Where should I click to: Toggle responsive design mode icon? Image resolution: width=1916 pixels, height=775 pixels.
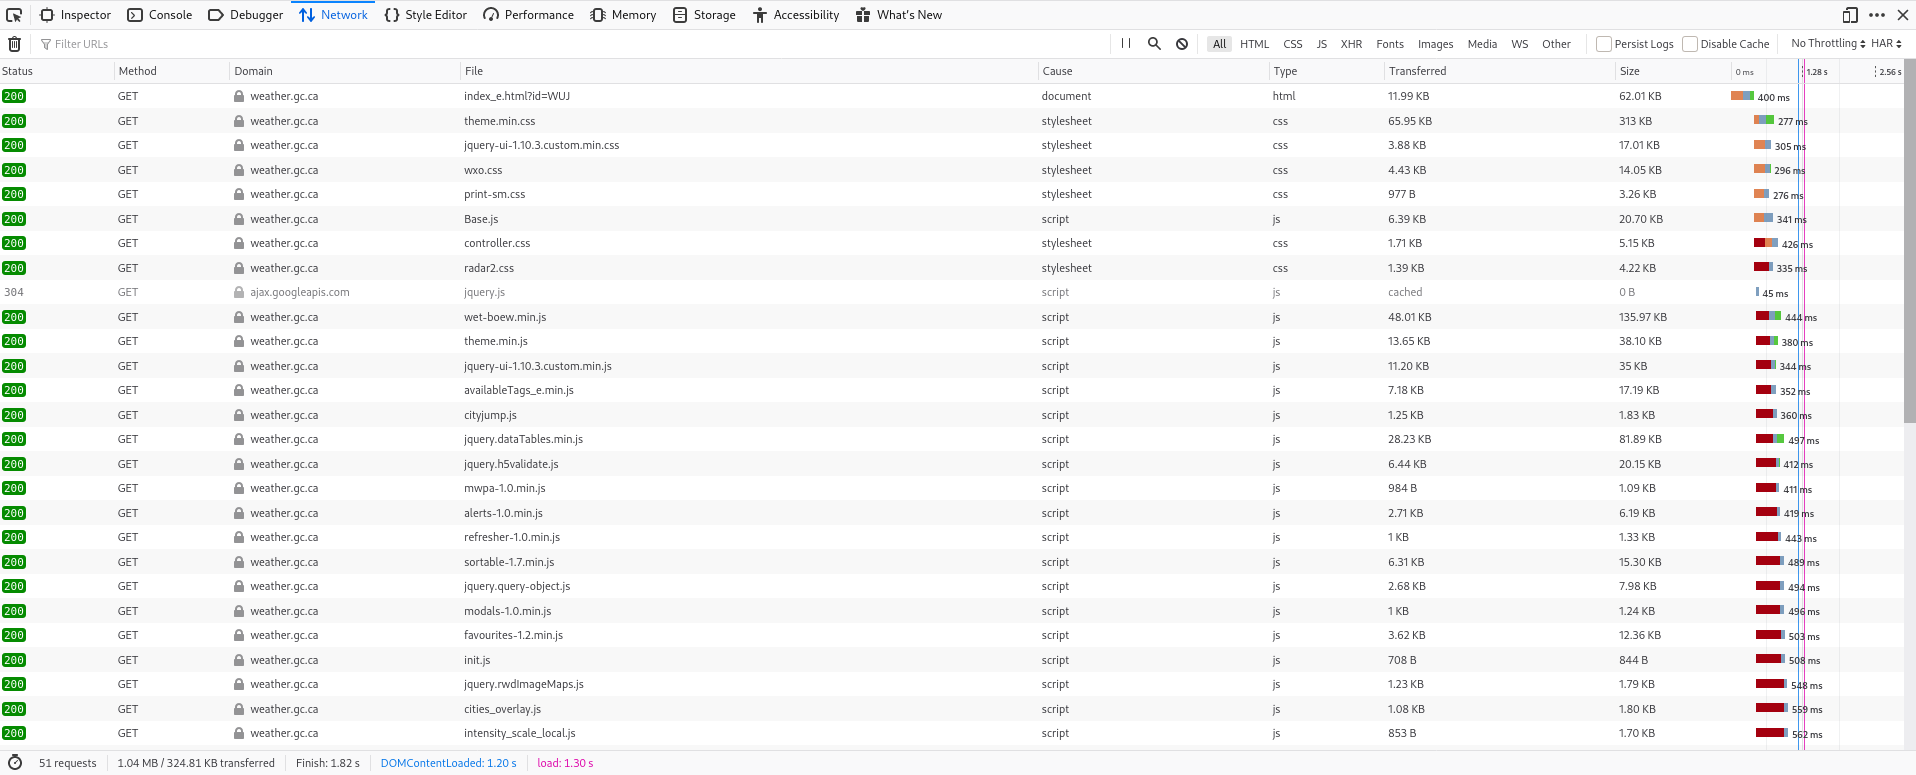click(1850, 15)
